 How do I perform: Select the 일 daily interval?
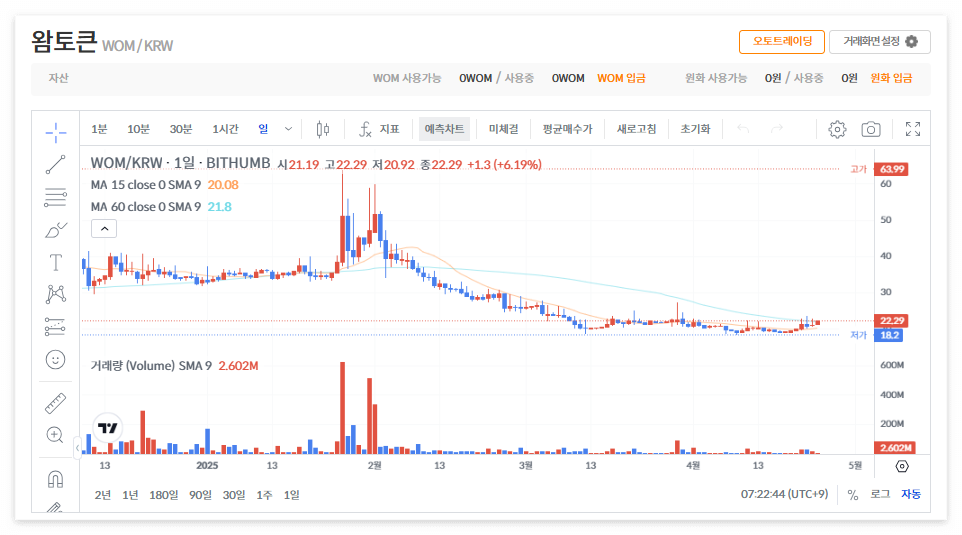263,129
